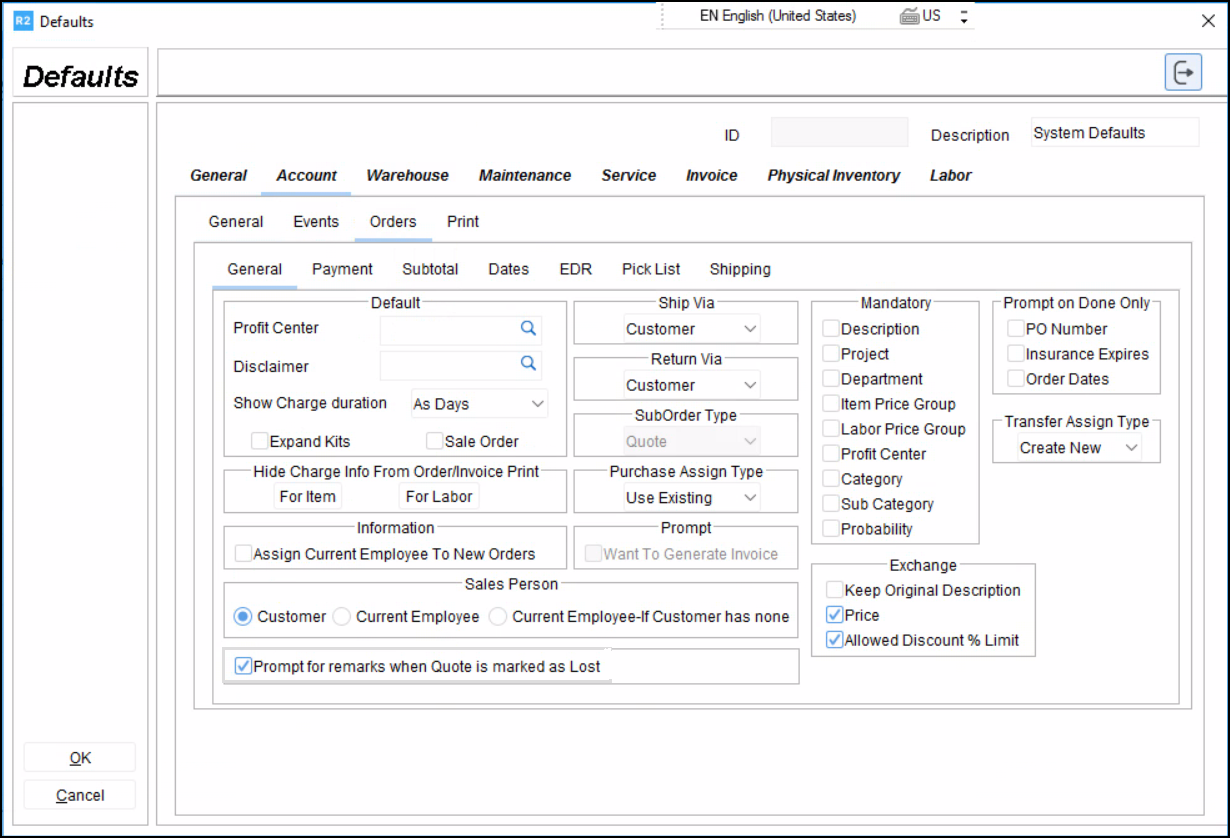Image resolution: width=1230 pixels, height=838 pixels.
Task: Click the R2 application icon in title bar
Action: (x=23, y=20)
